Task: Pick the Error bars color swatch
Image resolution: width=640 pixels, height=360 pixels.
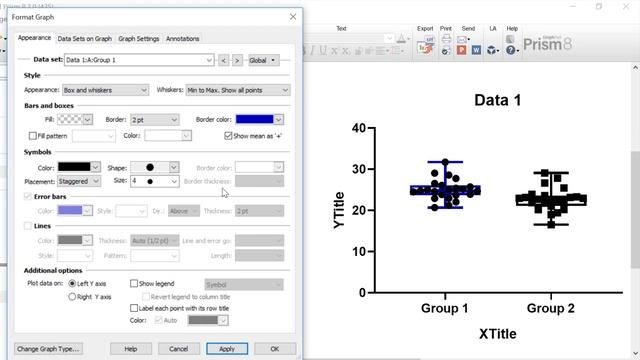Action: tap(70, 211)
